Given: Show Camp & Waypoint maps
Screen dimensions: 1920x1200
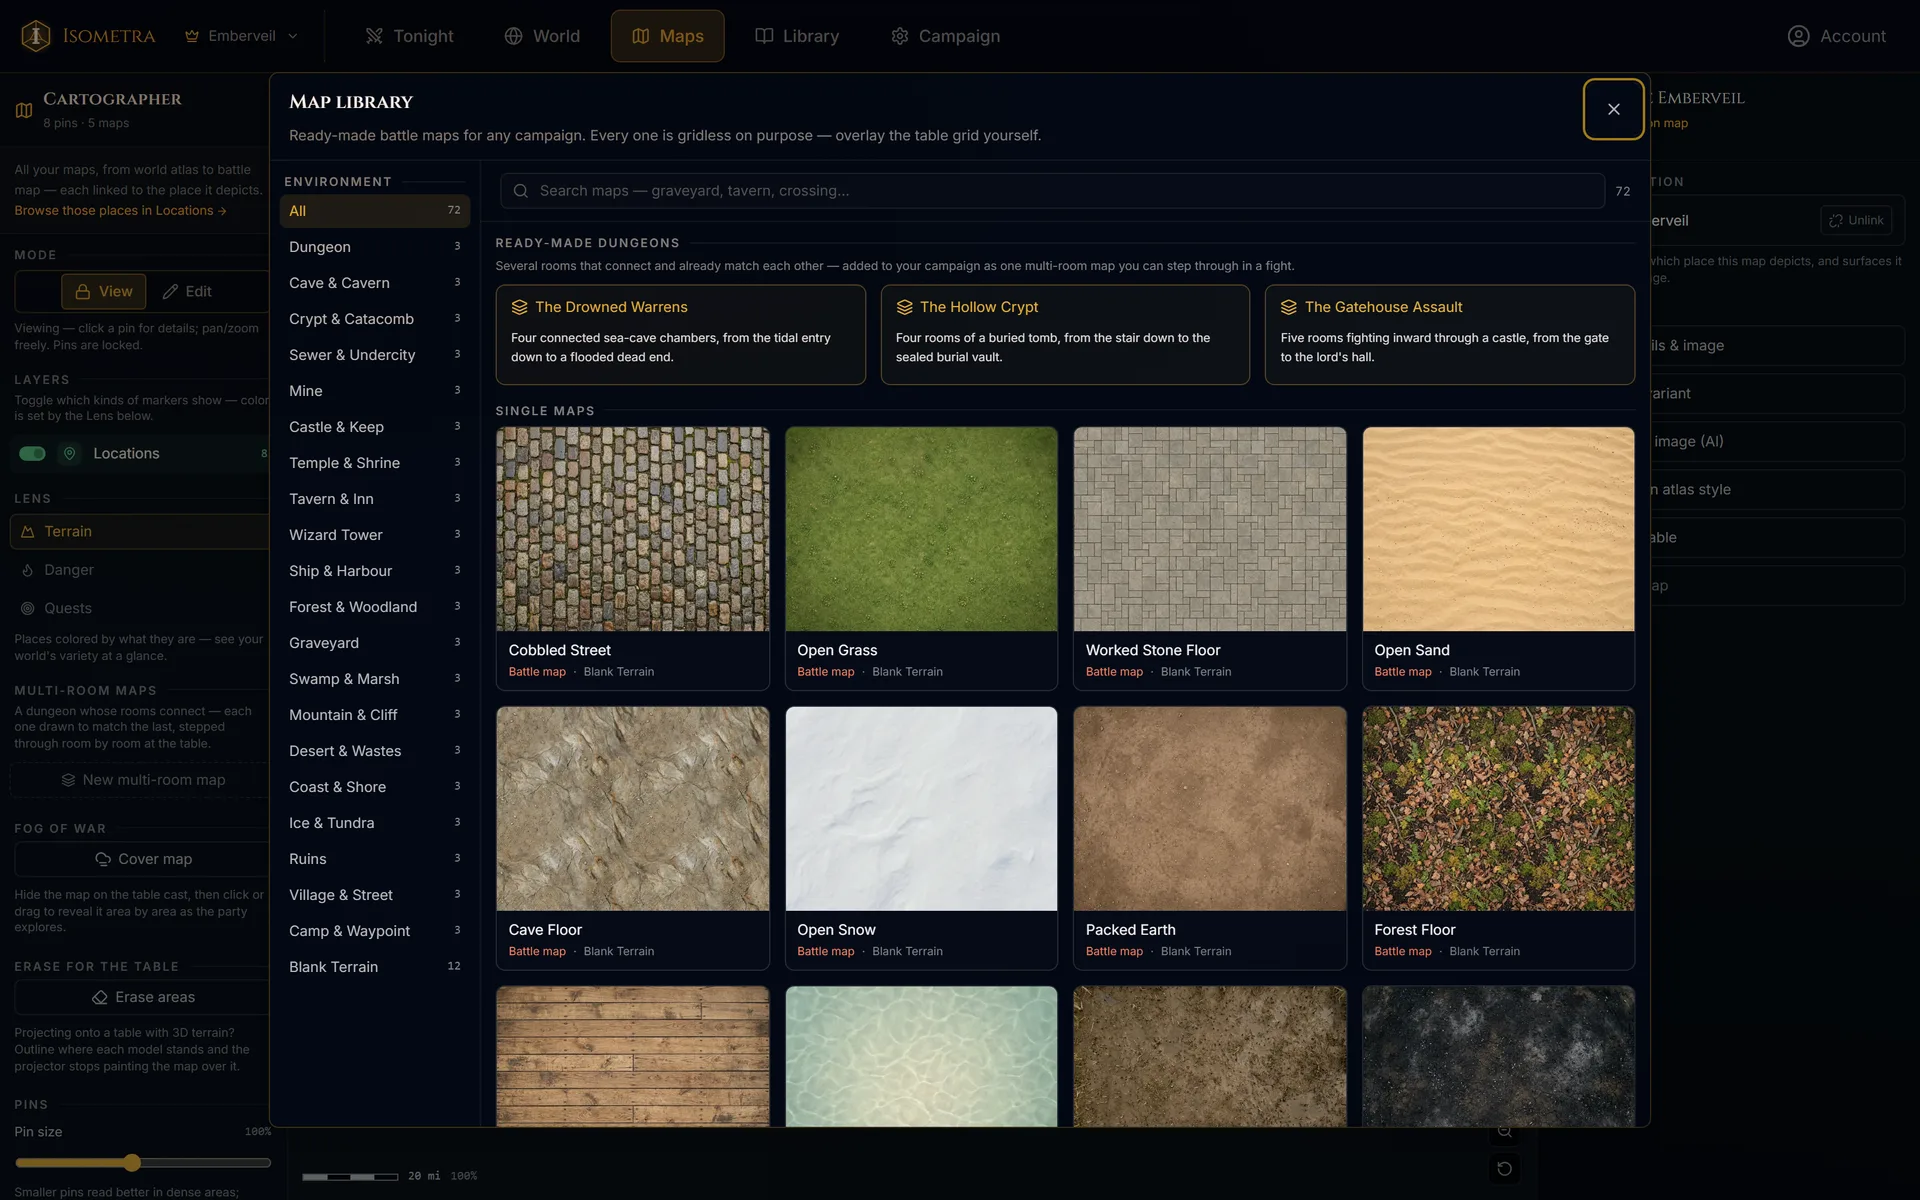Looking at the screenshot, I should coord(375,931).
